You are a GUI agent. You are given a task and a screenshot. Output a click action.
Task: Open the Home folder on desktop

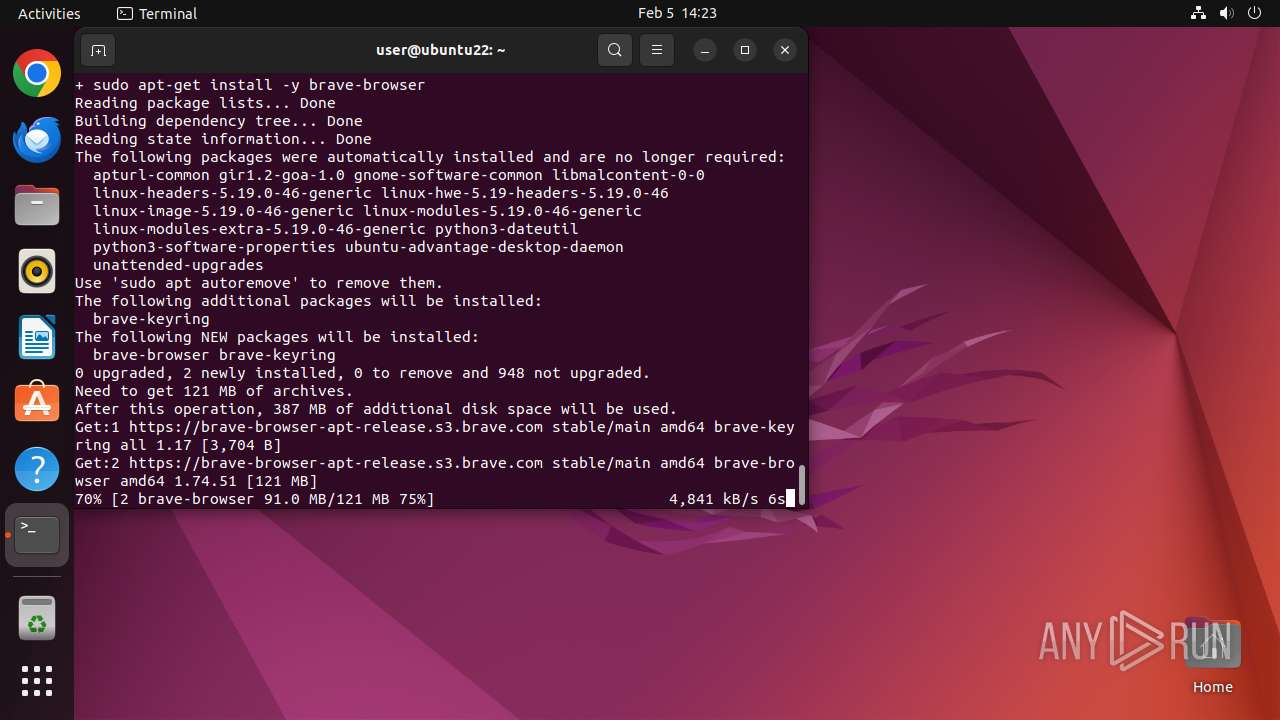[x=1213, y=656]
